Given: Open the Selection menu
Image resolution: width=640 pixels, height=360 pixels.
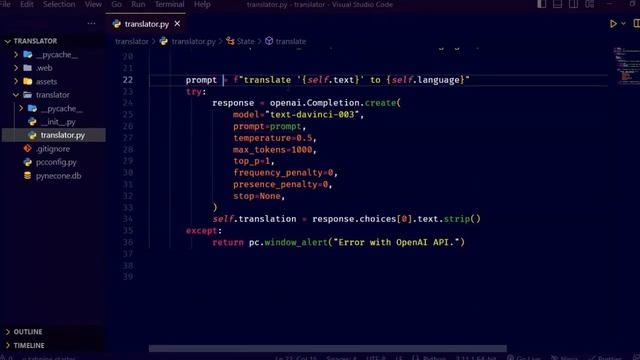Looking at the screenshot, I should click(x=59, y=4).
